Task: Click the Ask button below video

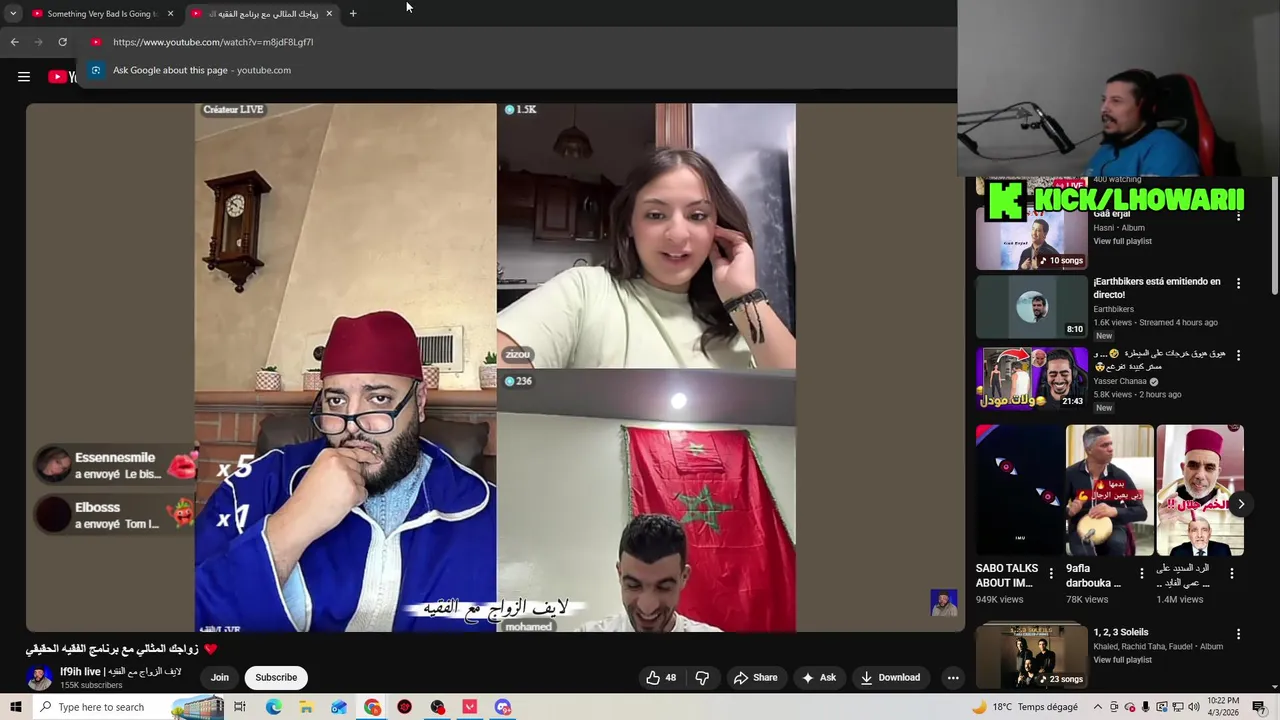Action: pos(819,678)
